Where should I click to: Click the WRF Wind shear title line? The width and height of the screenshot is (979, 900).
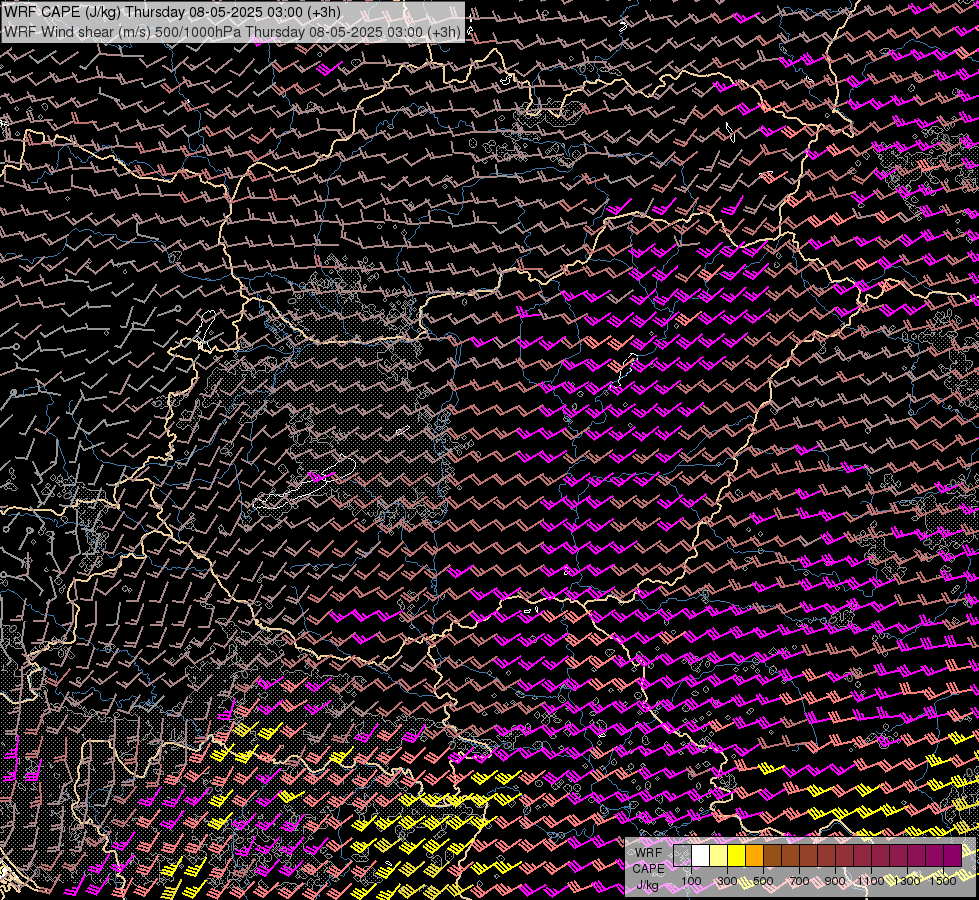pyautogui.click(x=233, y=31)
